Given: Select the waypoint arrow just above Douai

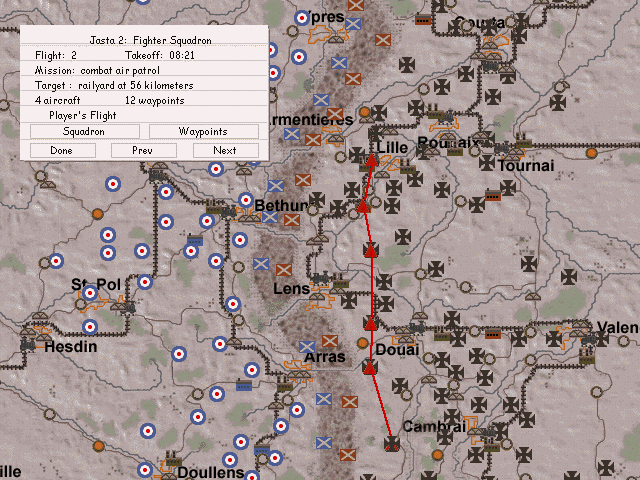Looking at the screenshot, I should (370, 323).
